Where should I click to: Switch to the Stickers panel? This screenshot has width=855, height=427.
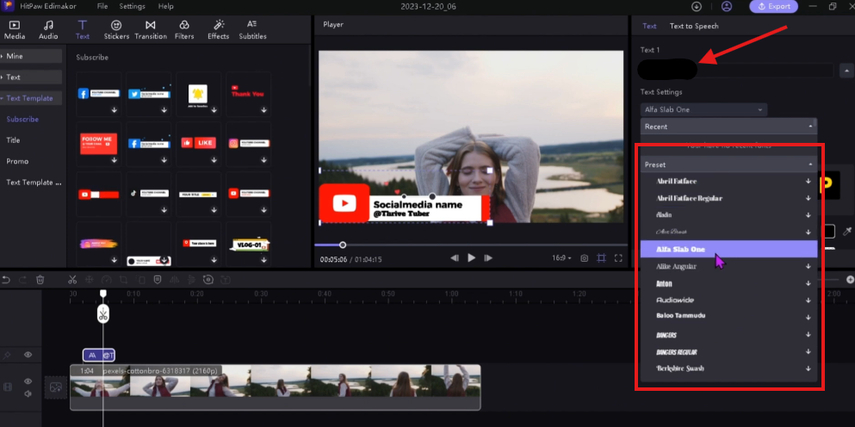(116, 30)
